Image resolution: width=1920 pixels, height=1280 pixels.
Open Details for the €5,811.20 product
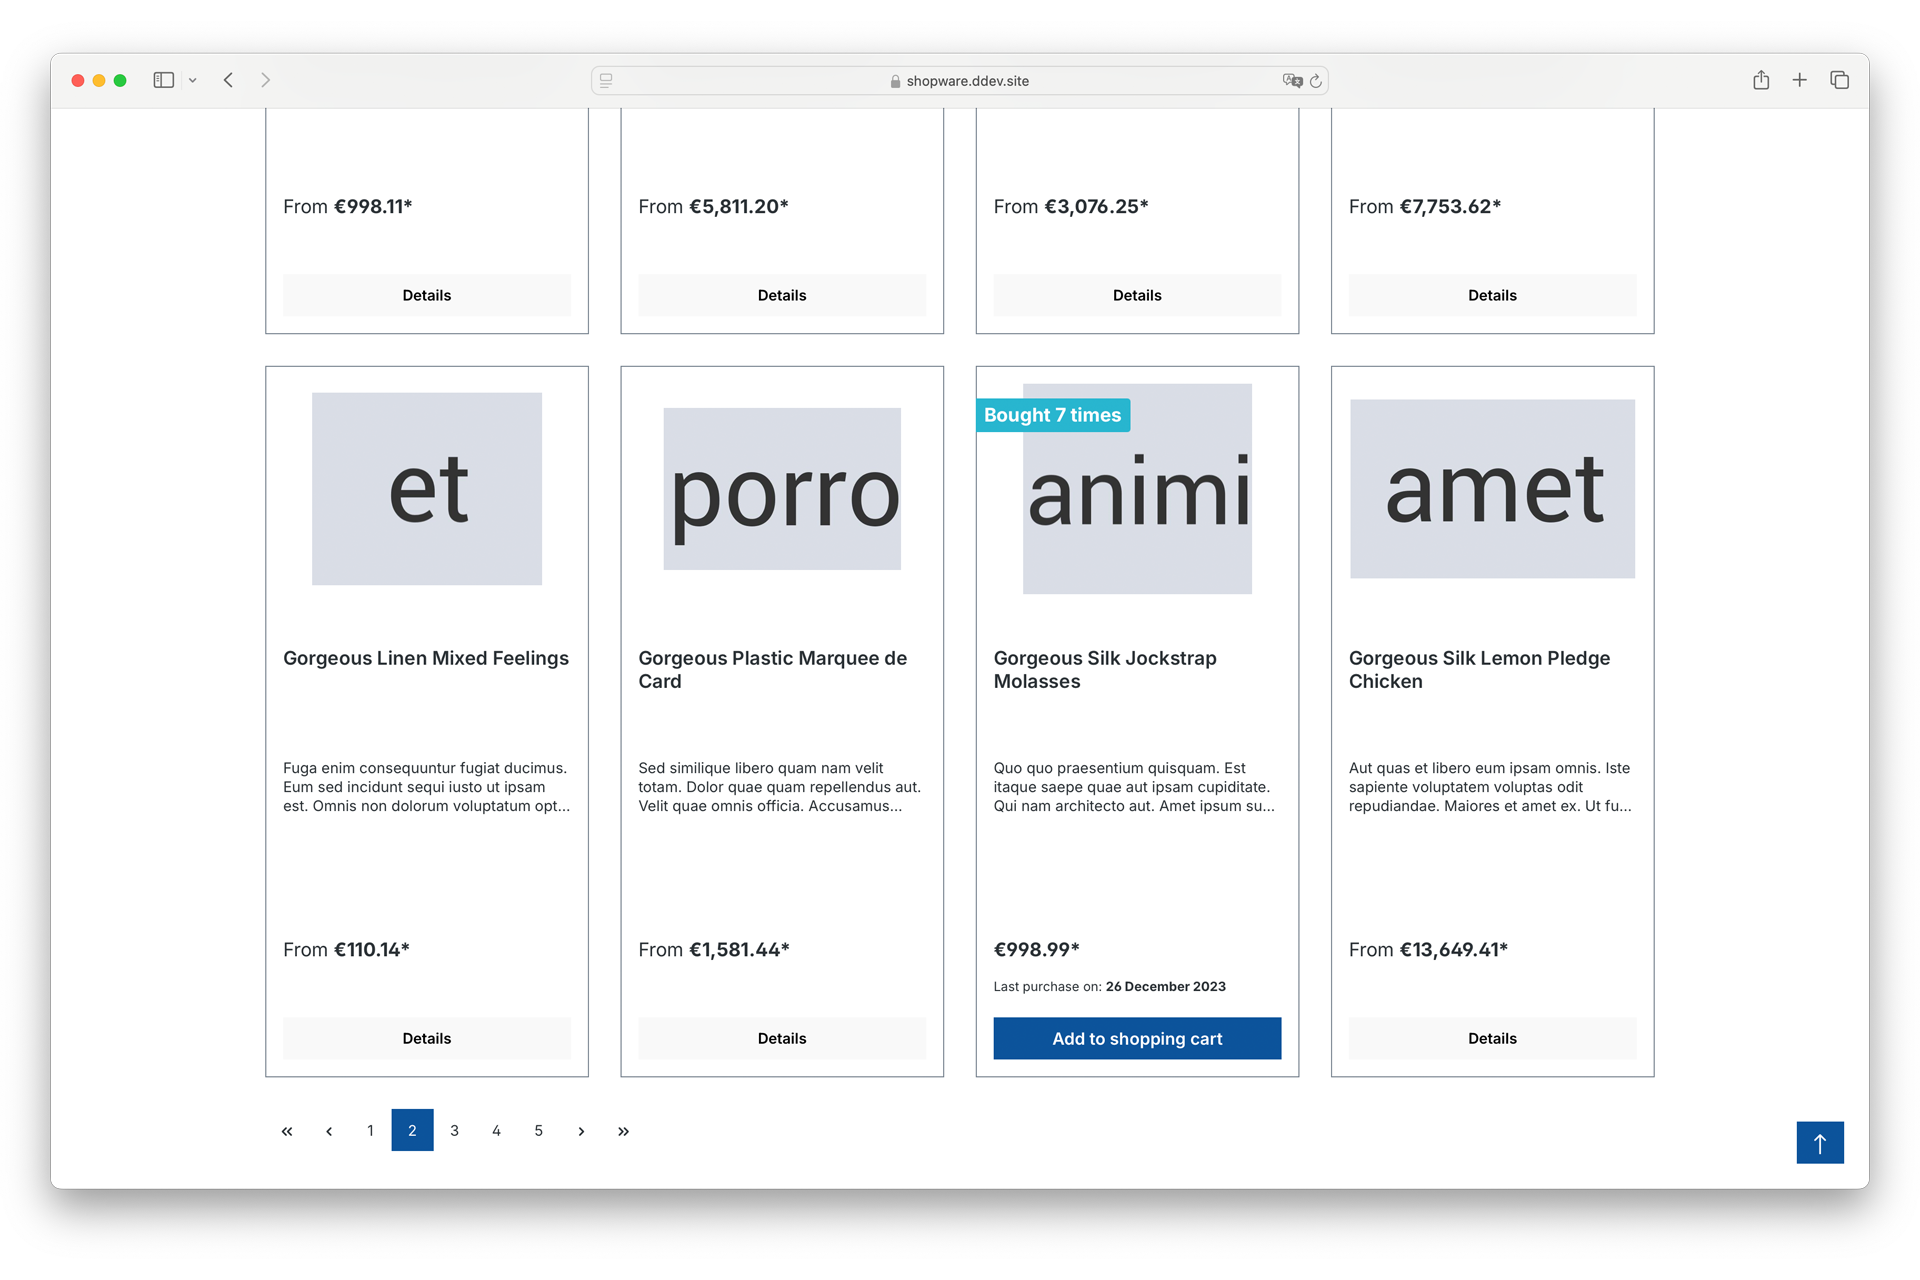782,295
